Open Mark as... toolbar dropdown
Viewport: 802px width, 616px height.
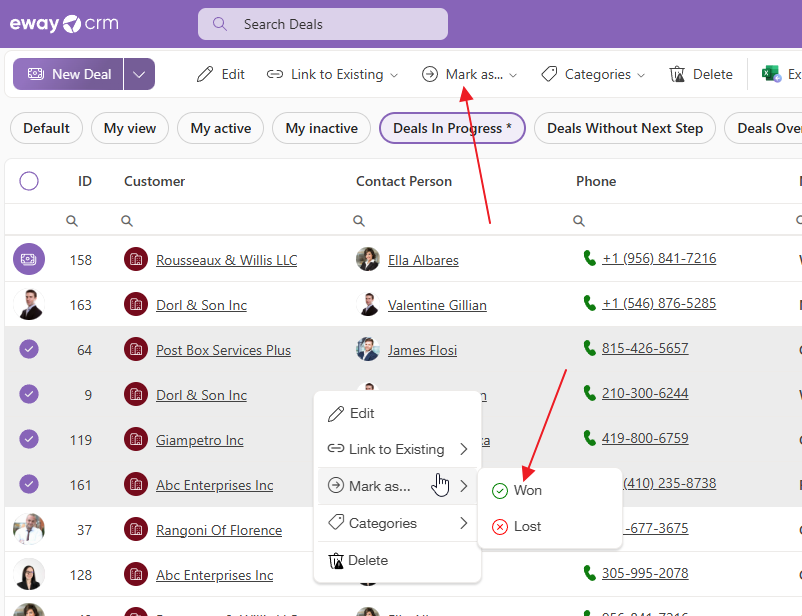(470, 74)
